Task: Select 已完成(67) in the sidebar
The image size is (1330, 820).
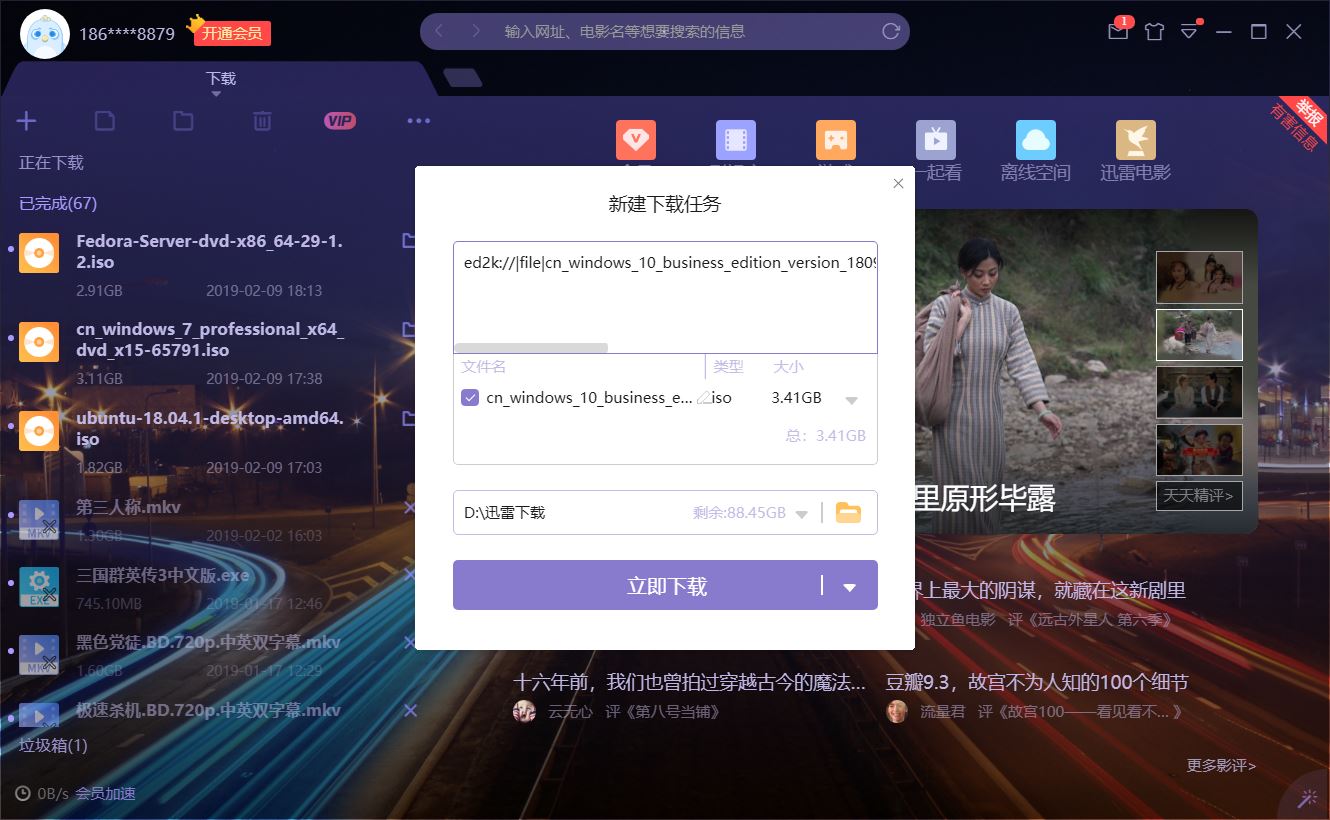Action: [x=58, y=203]
